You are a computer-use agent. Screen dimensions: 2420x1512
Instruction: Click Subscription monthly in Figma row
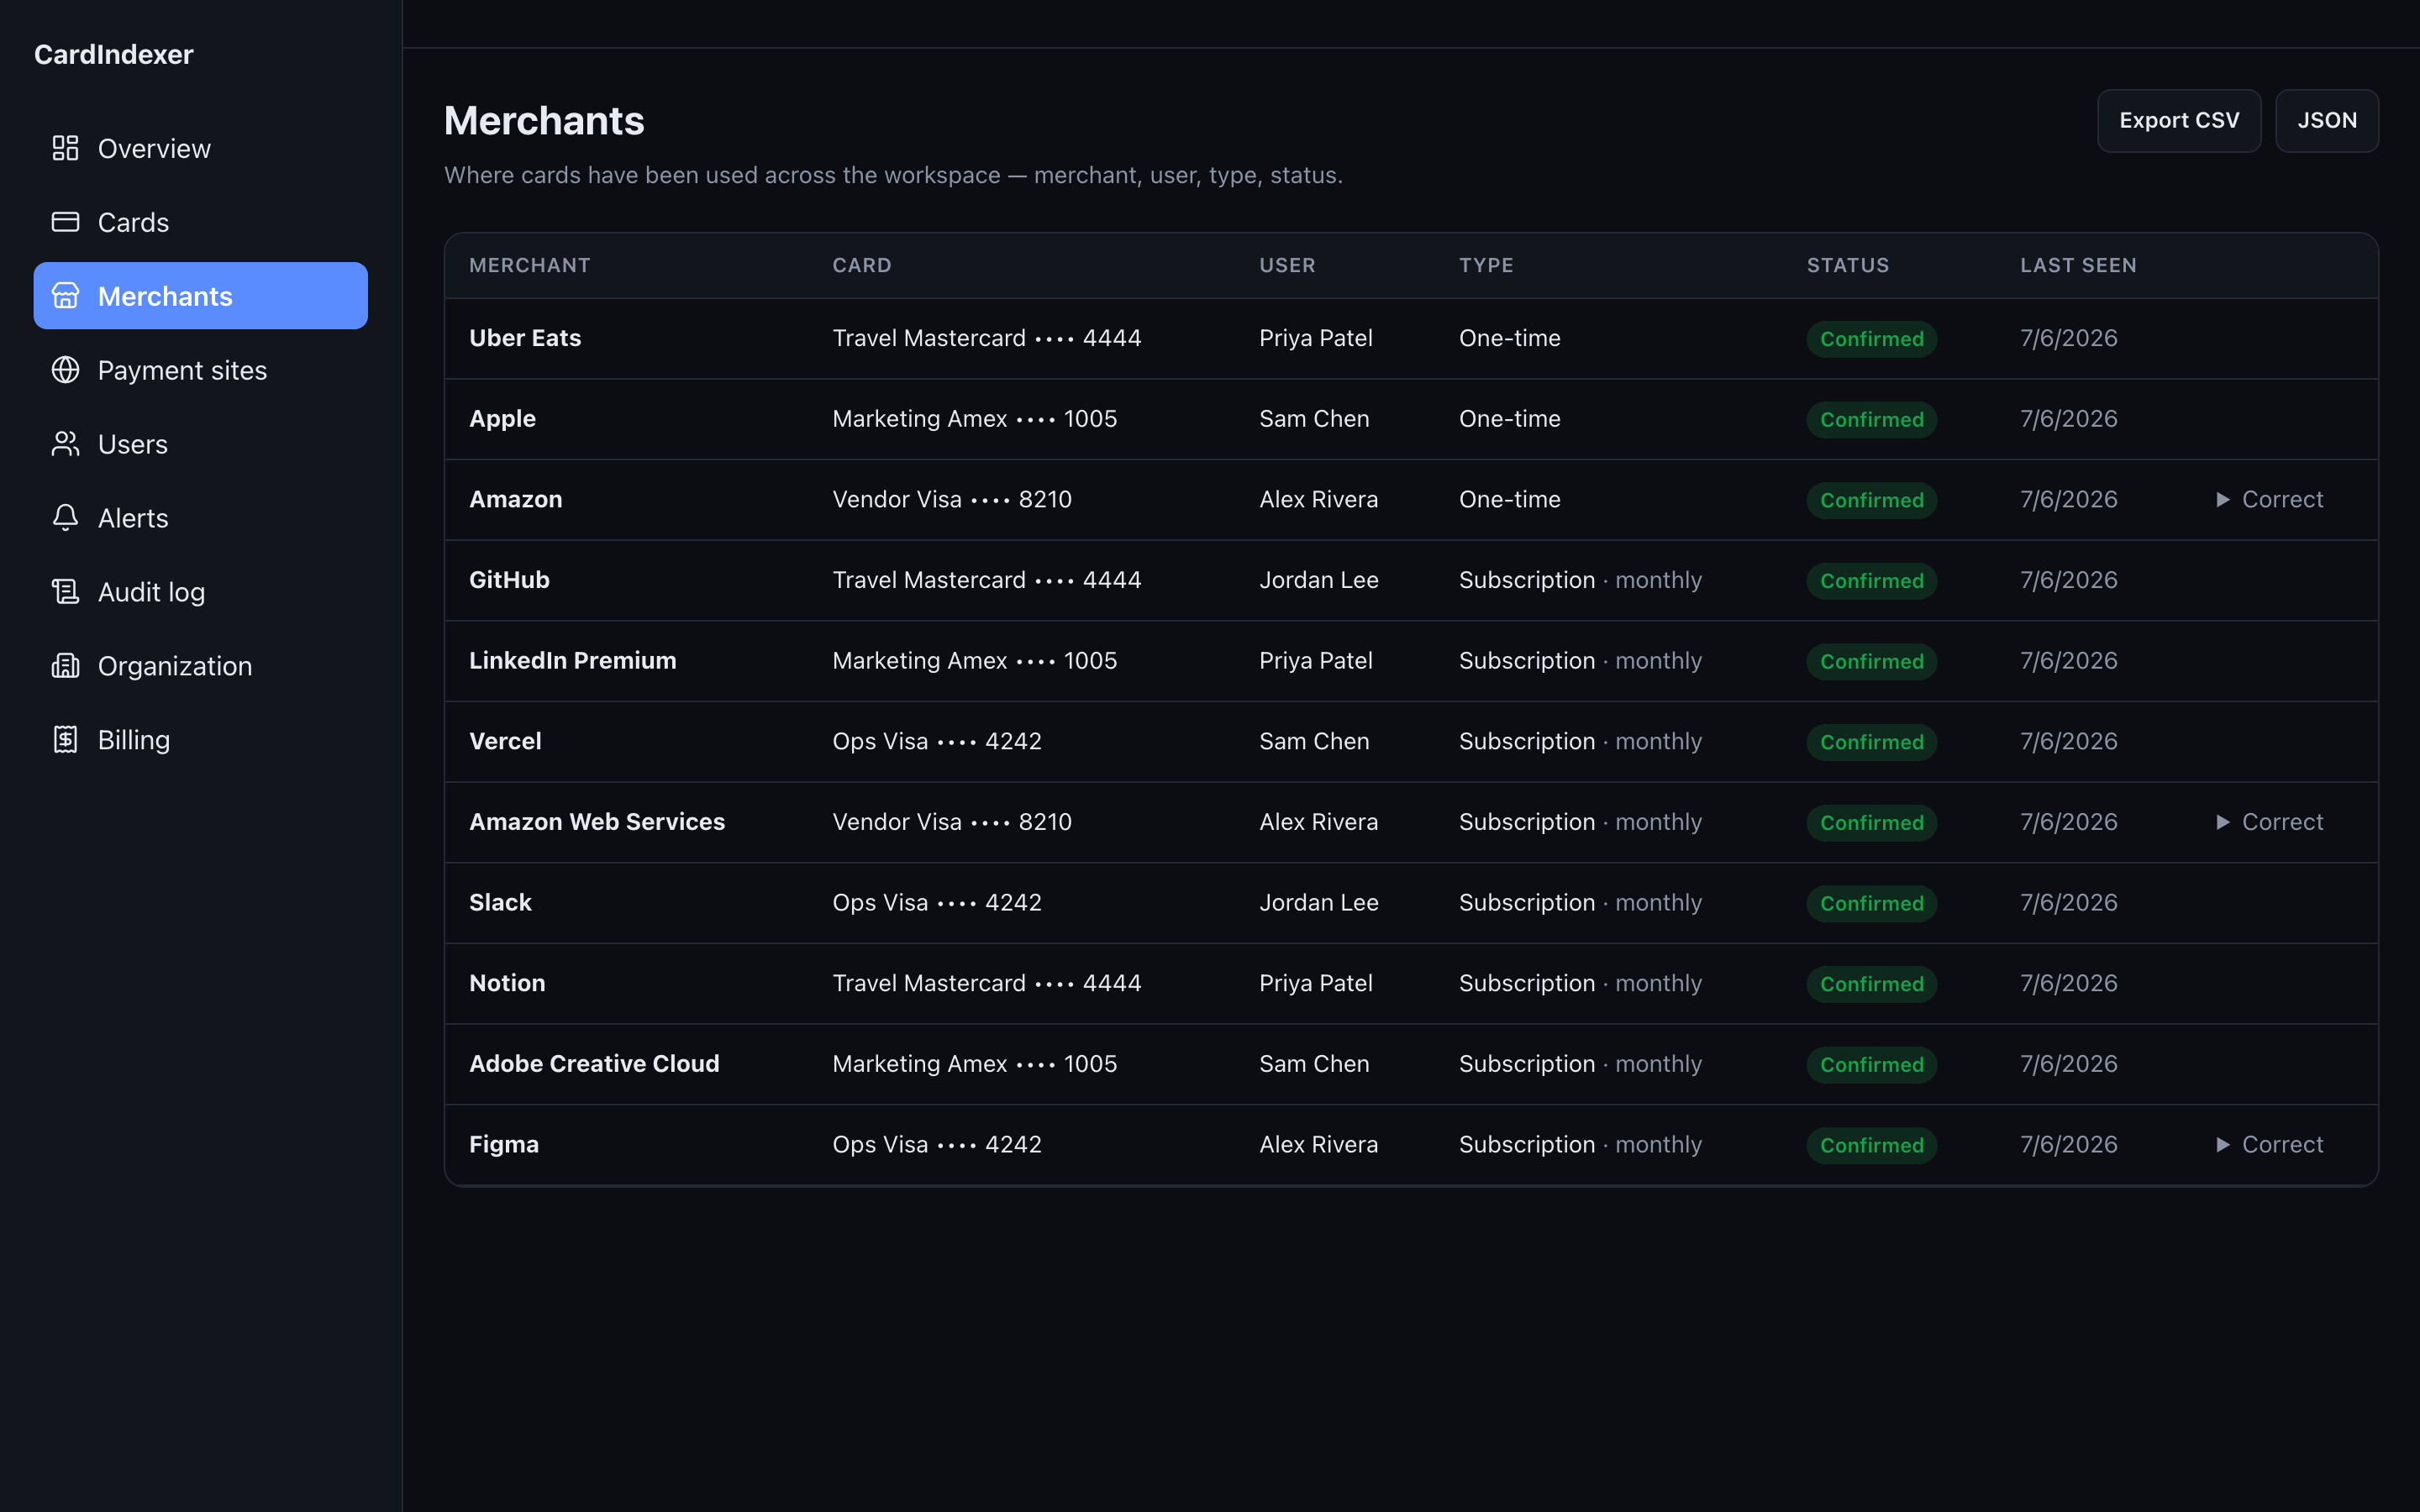point(1580,1144)
